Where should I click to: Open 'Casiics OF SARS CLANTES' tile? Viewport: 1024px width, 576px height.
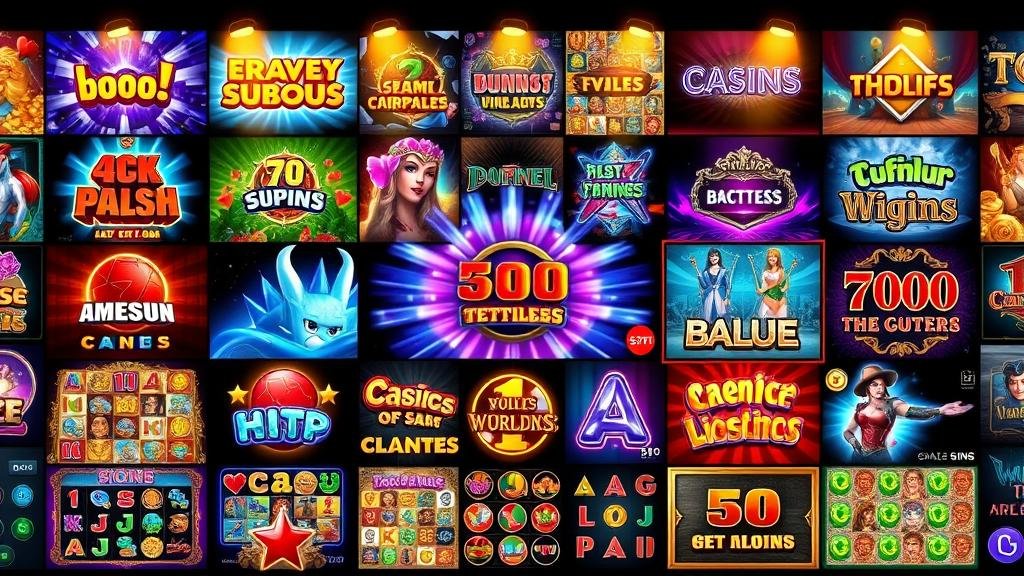(409, 413)
